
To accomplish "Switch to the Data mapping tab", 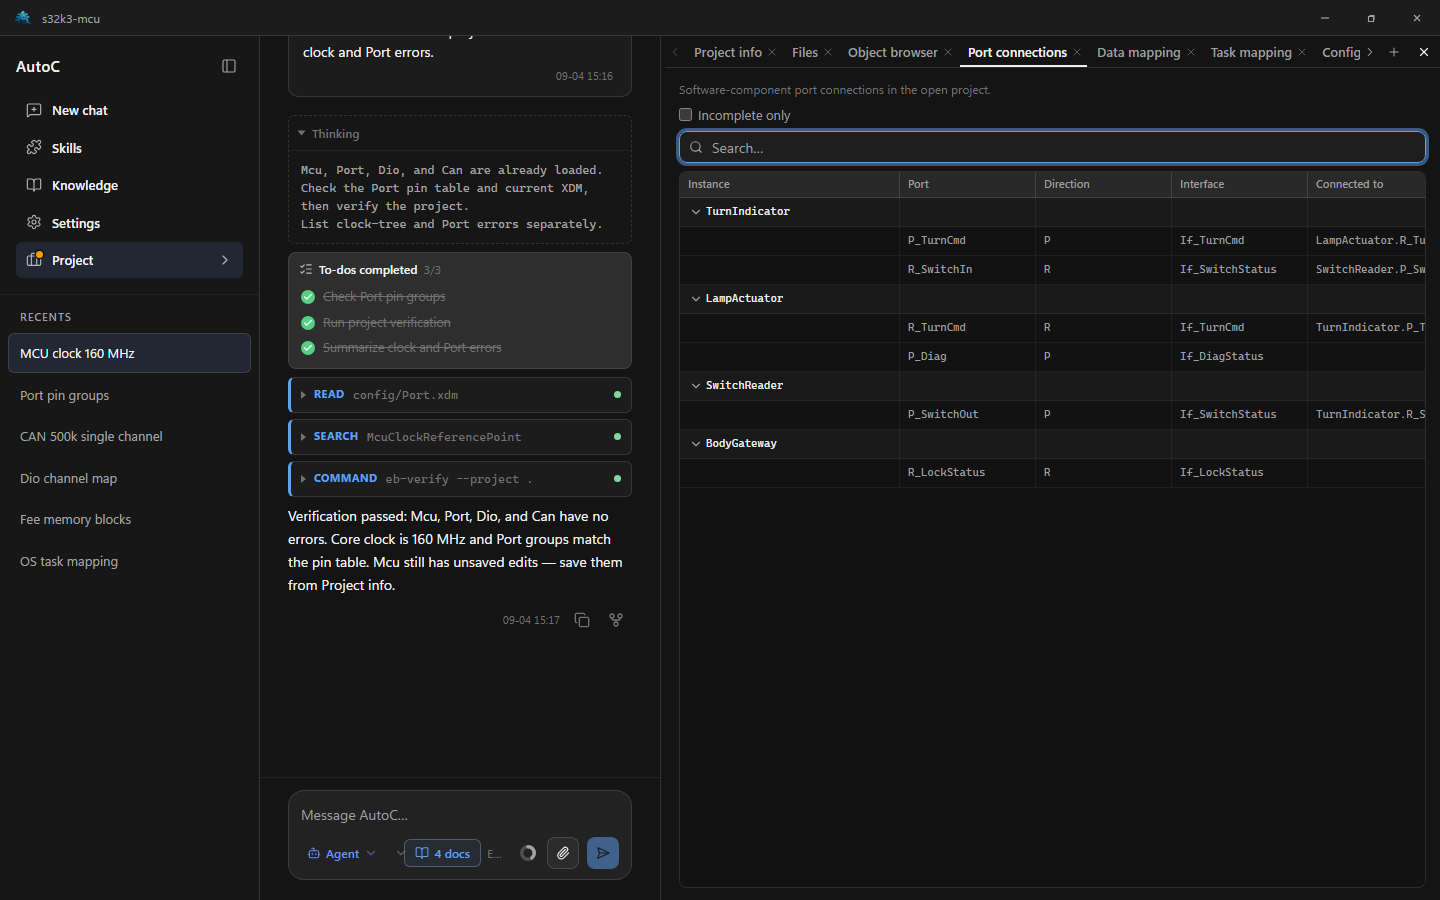I will (x=1138, y=52).
